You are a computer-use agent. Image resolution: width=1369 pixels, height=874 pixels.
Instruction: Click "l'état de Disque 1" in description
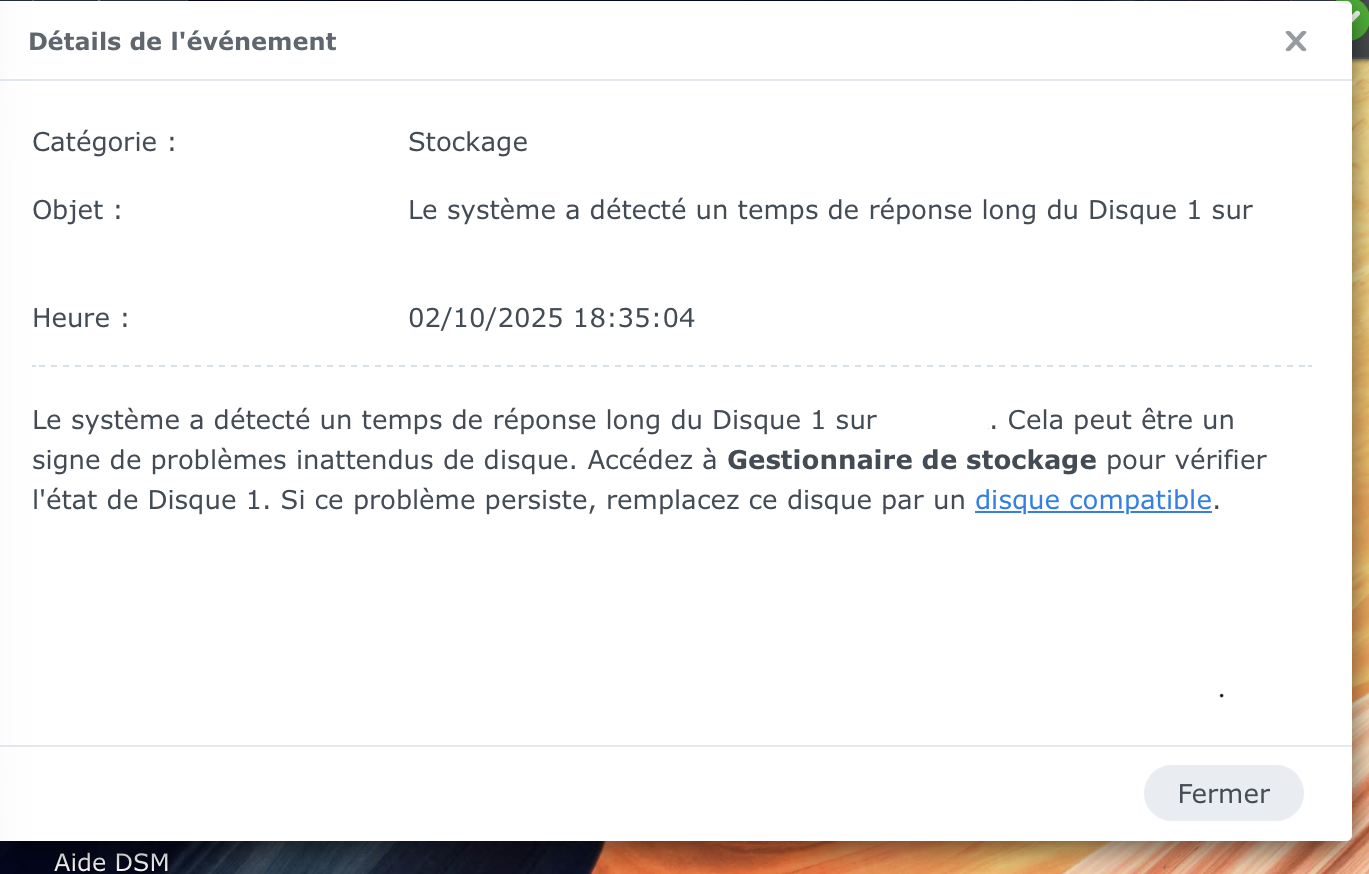click(x=149, y=500)
